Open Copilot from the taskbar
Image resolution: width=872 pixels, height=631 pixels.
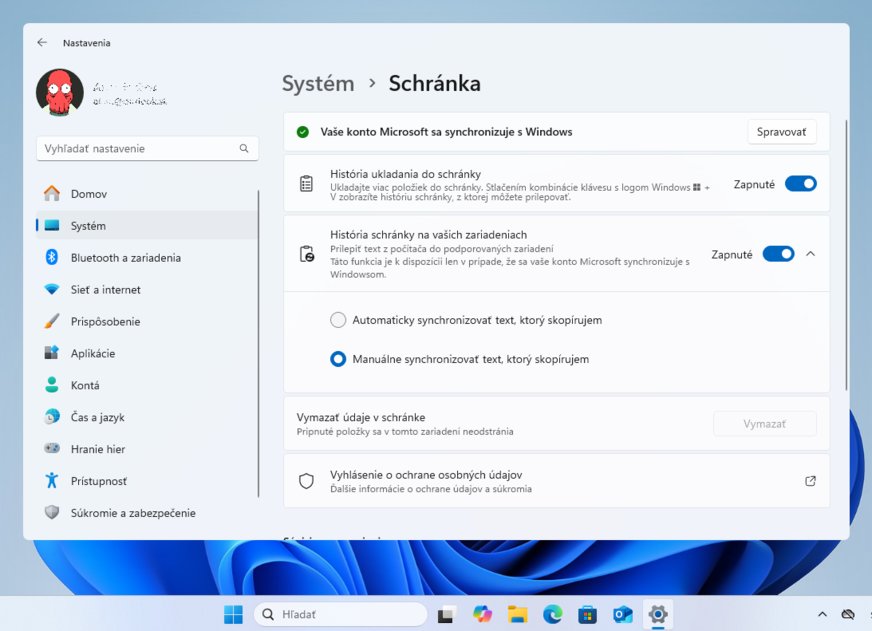pyautogui.click(x=482, y=614)
